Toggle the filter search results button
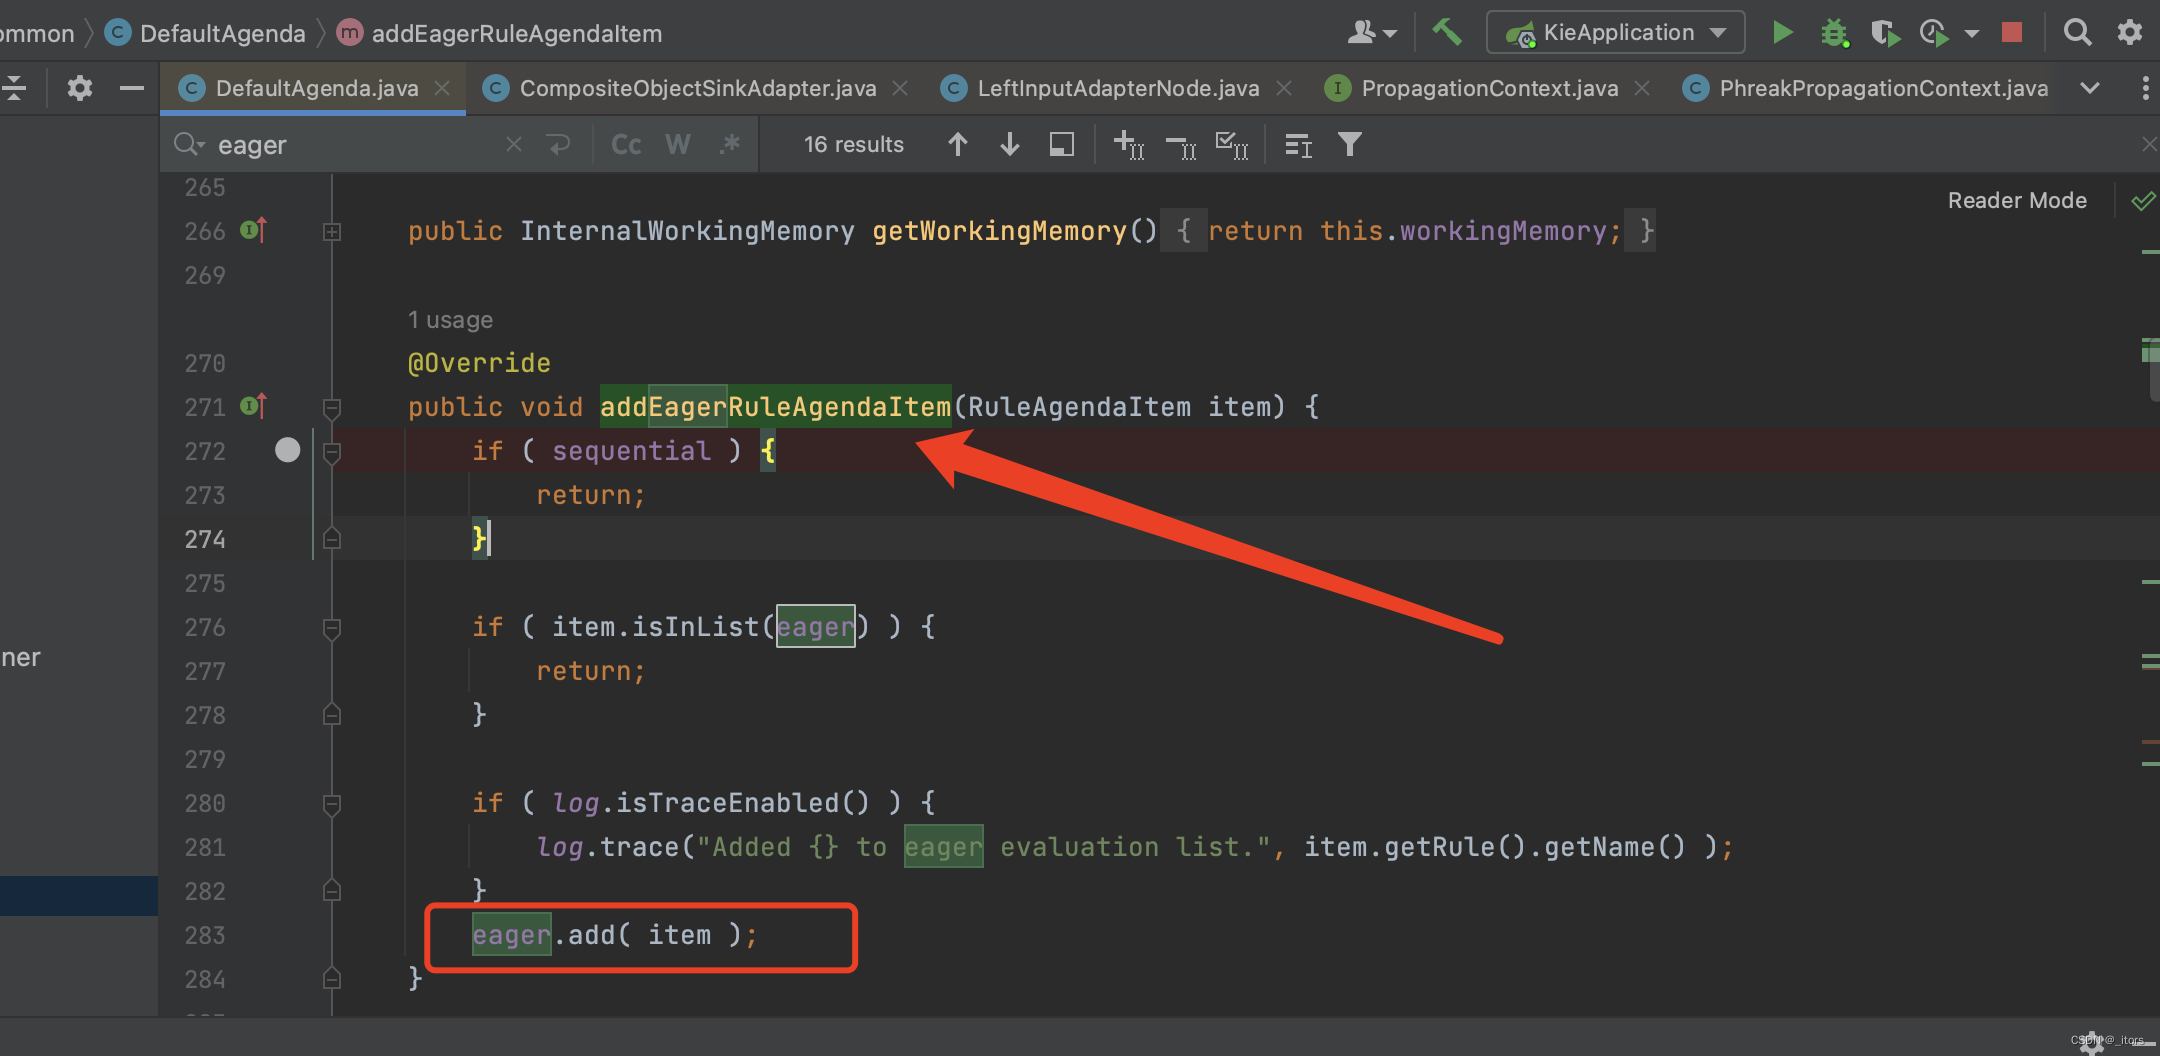Viewport: 2160px width, 1056px height. coord(1350,145)
